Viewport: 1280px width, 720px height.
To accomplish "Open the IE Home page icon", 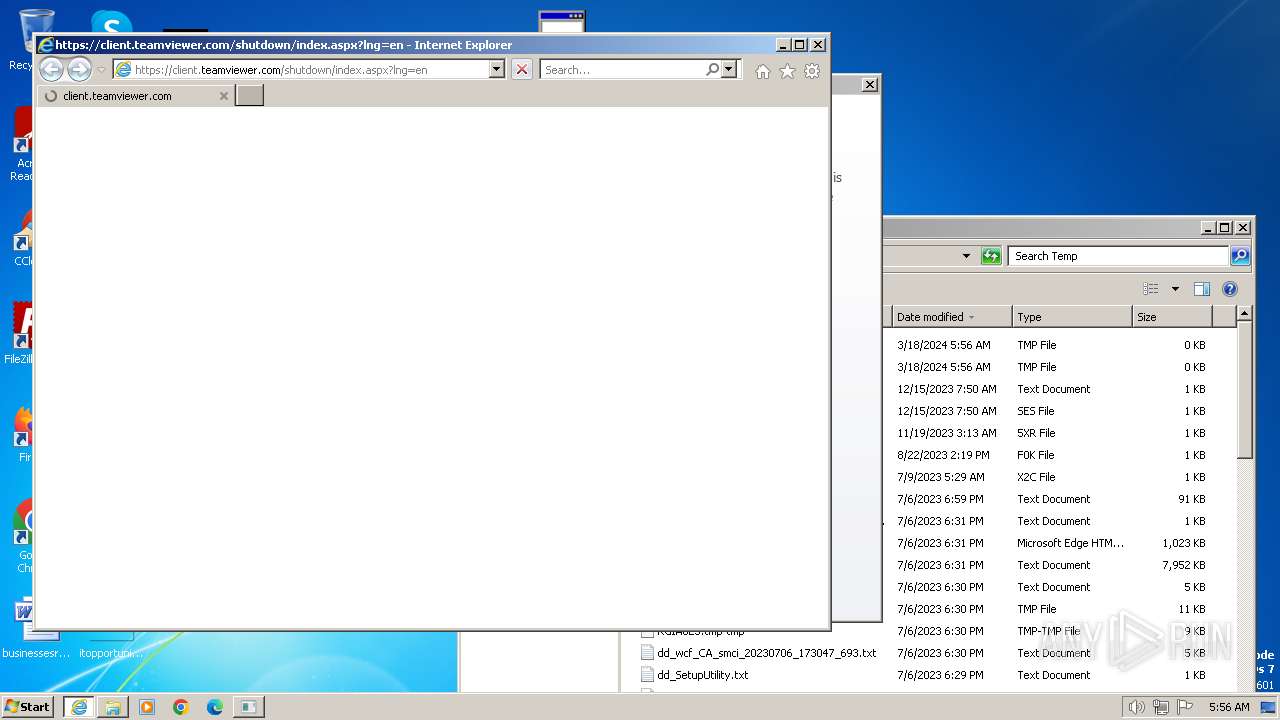I will (763, 71).
